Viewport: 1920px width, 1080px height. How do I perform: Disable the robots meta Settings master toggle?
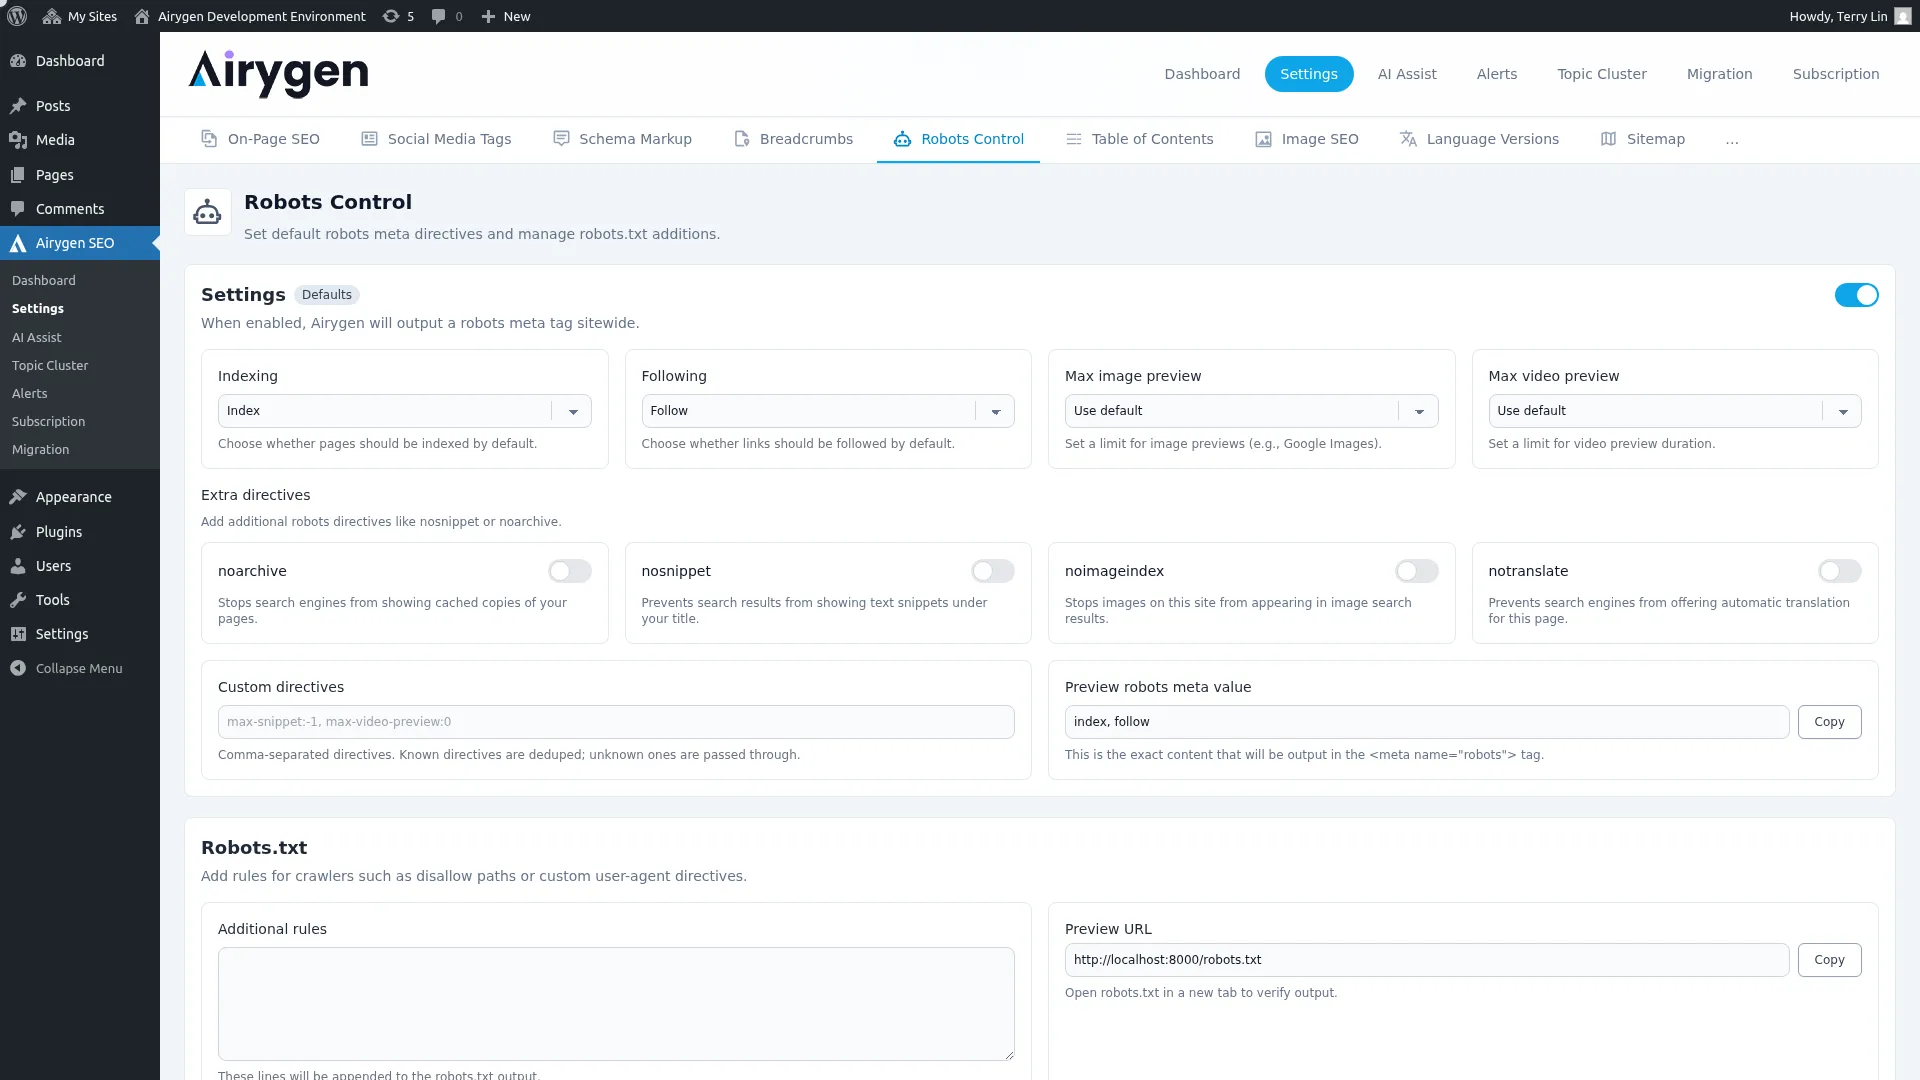[1856, 295]
